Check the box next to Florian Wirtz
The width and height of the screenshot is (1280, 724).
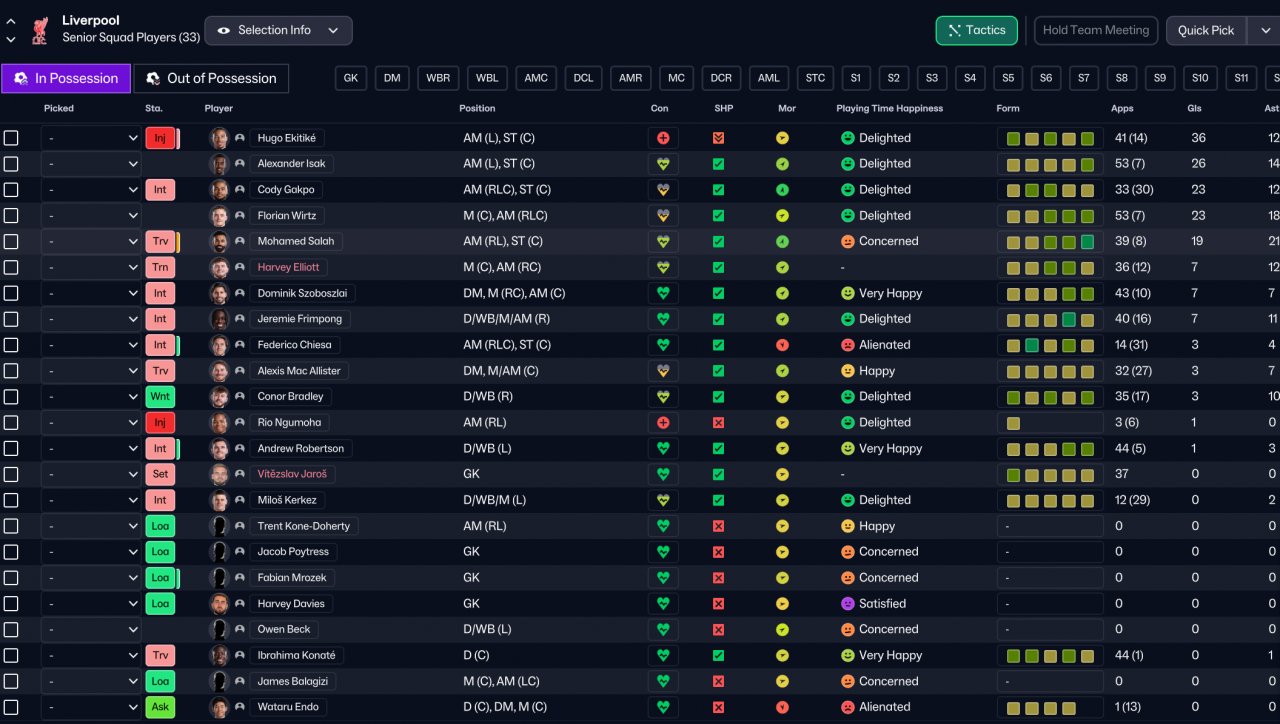pos(11,215)
